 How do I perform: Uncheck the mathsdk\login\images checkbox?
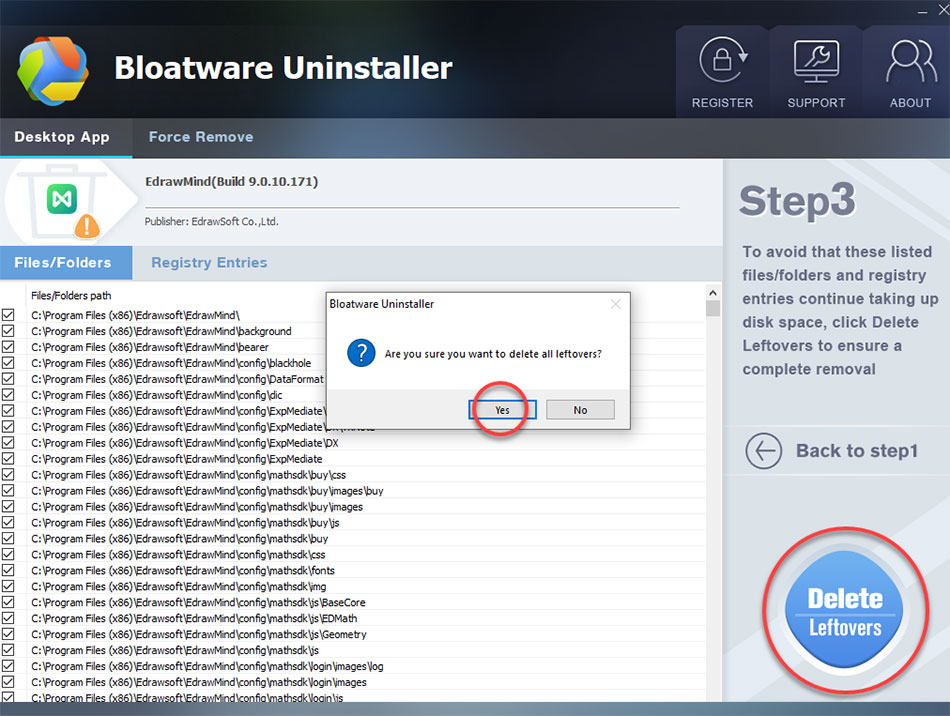[x=8, y=682]
